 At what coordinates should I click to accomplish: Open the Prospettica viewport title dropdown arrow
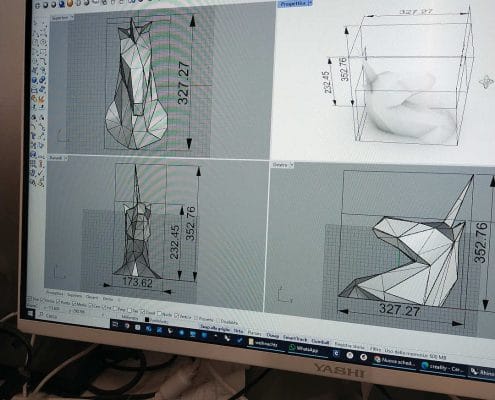tap(310, 3)
